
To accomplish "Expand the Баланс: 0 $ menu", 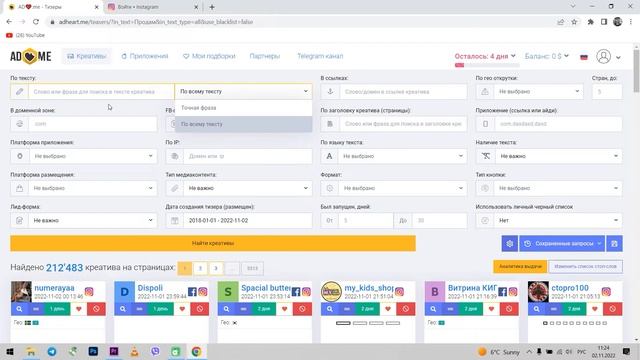I will tap(547, 56).
